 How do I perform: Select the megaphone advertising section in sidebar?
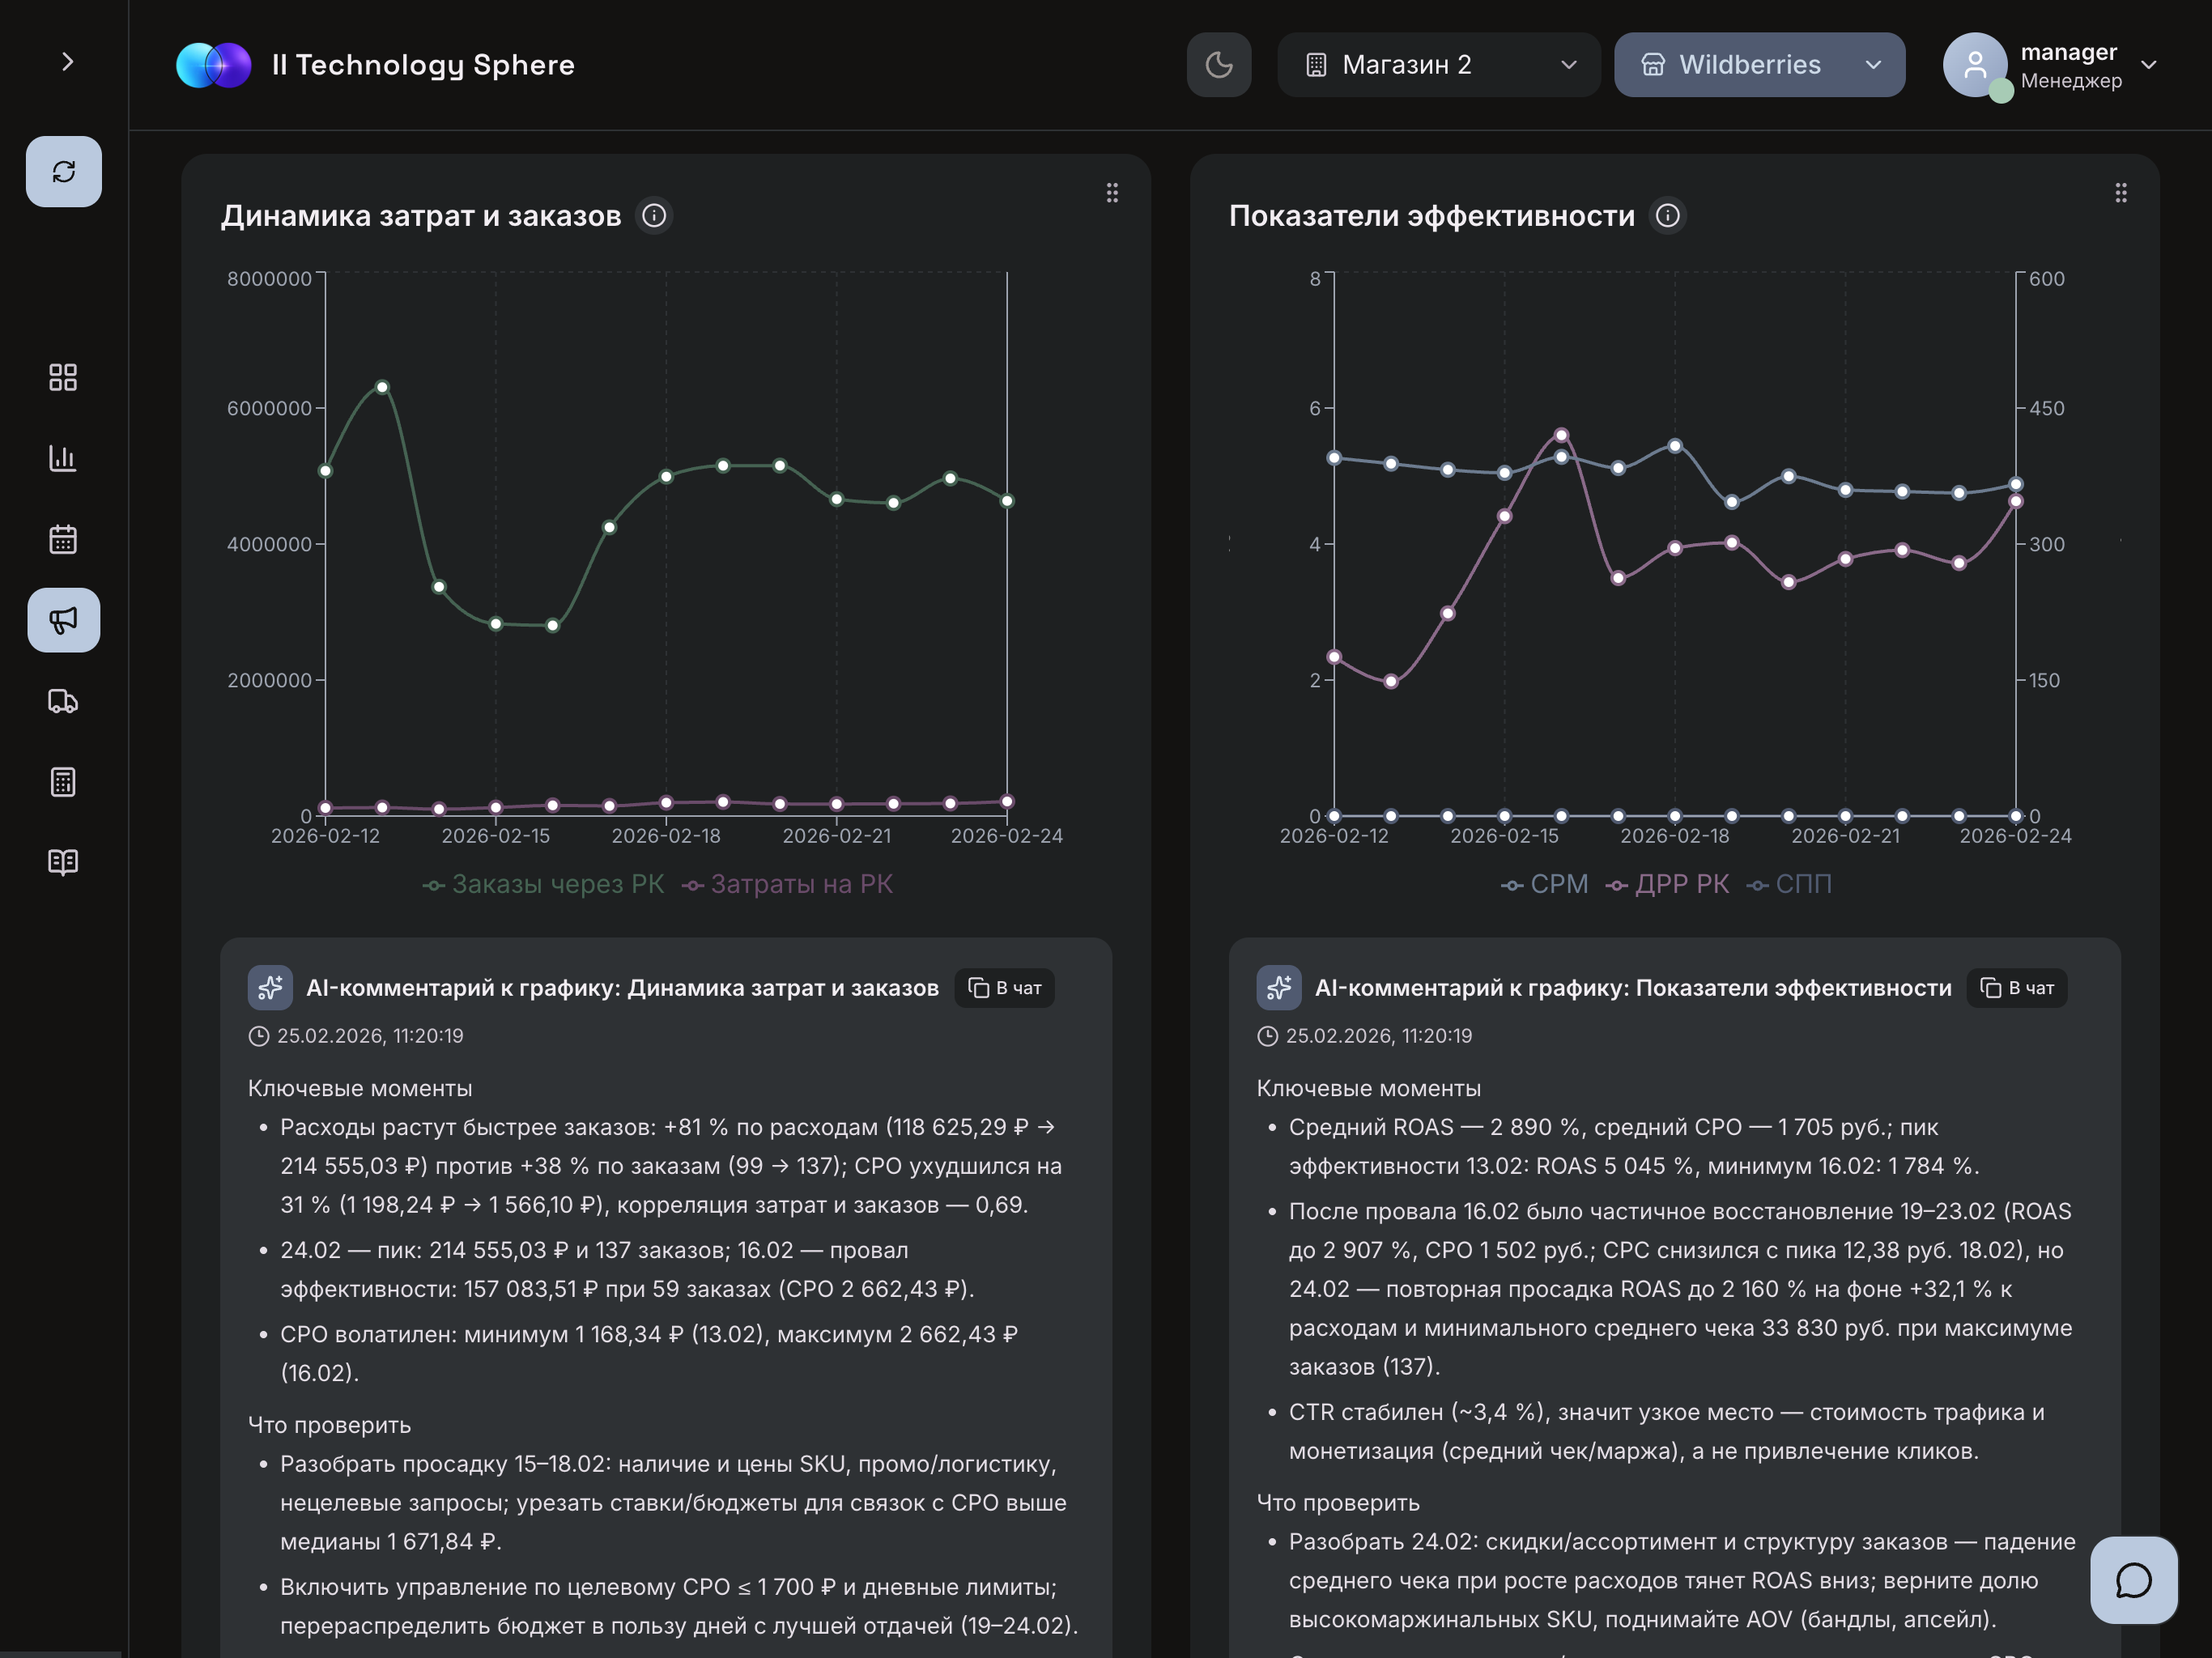63,620
